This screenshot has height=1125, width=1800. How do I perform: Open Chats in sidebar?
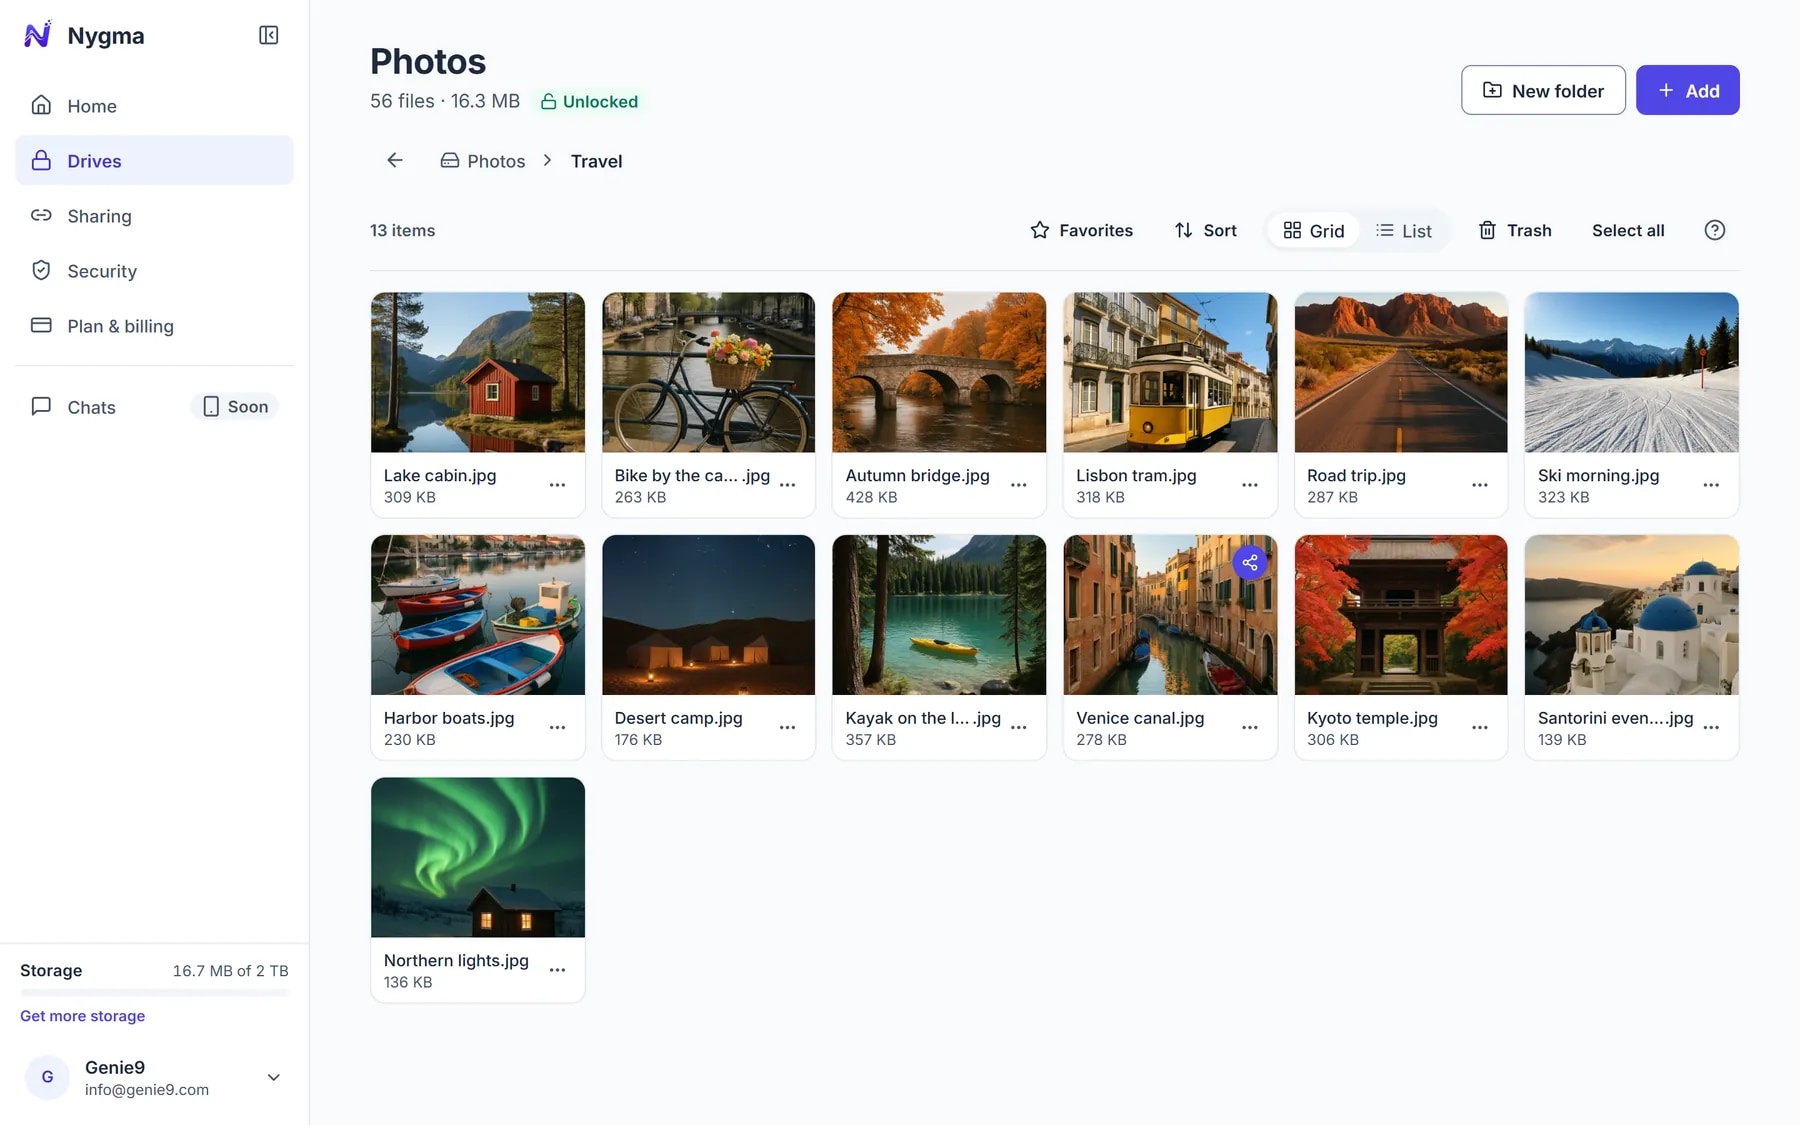click(x=154, y=406)
